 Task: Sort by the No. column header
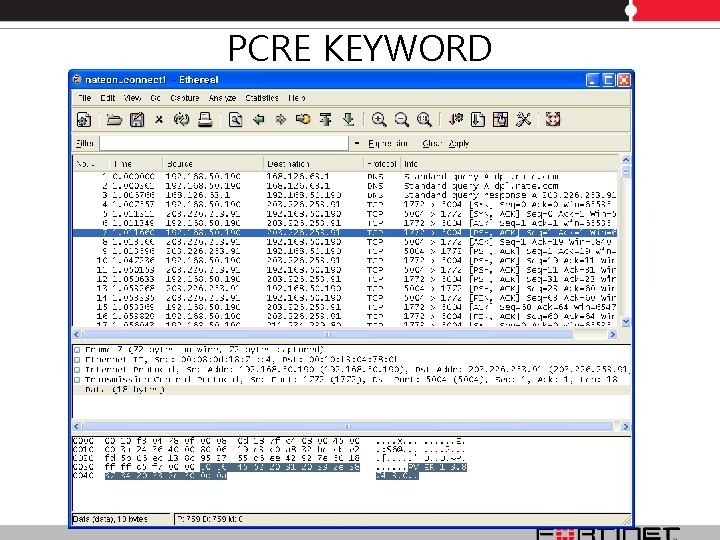click(x=91, y=163)
